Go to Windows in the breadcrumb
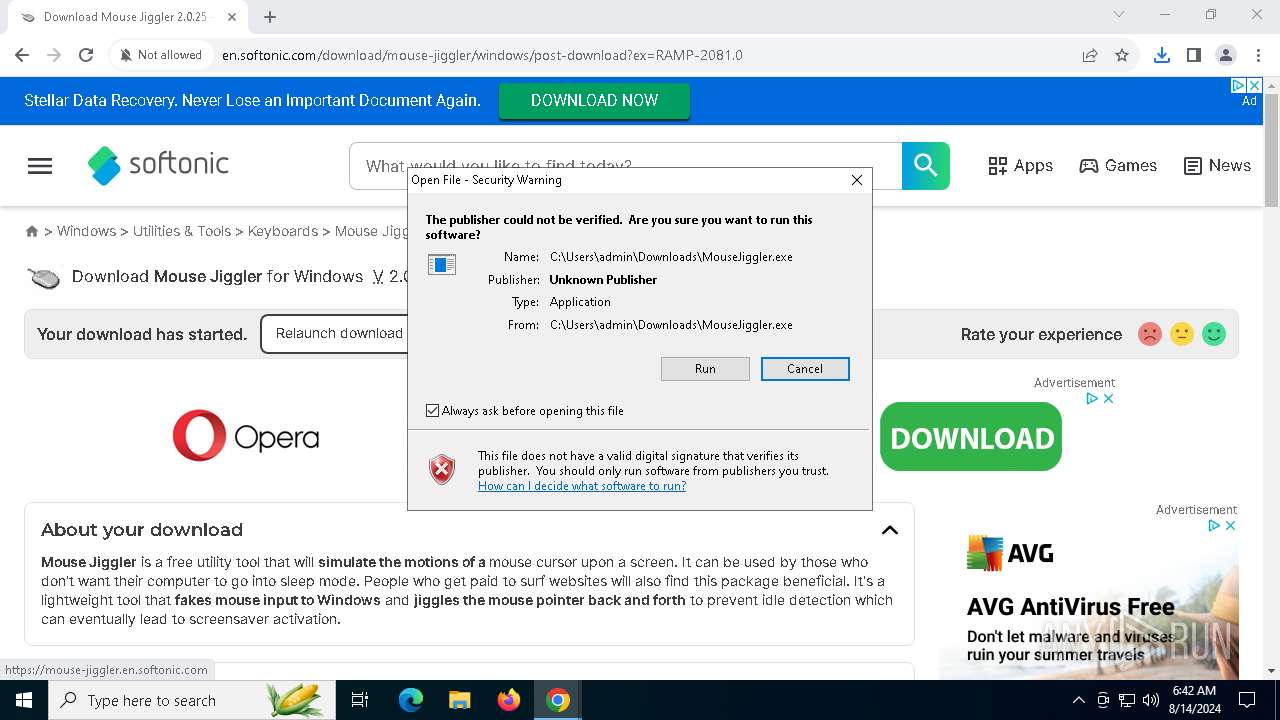 pyautogui.click(x=86, y=231)
